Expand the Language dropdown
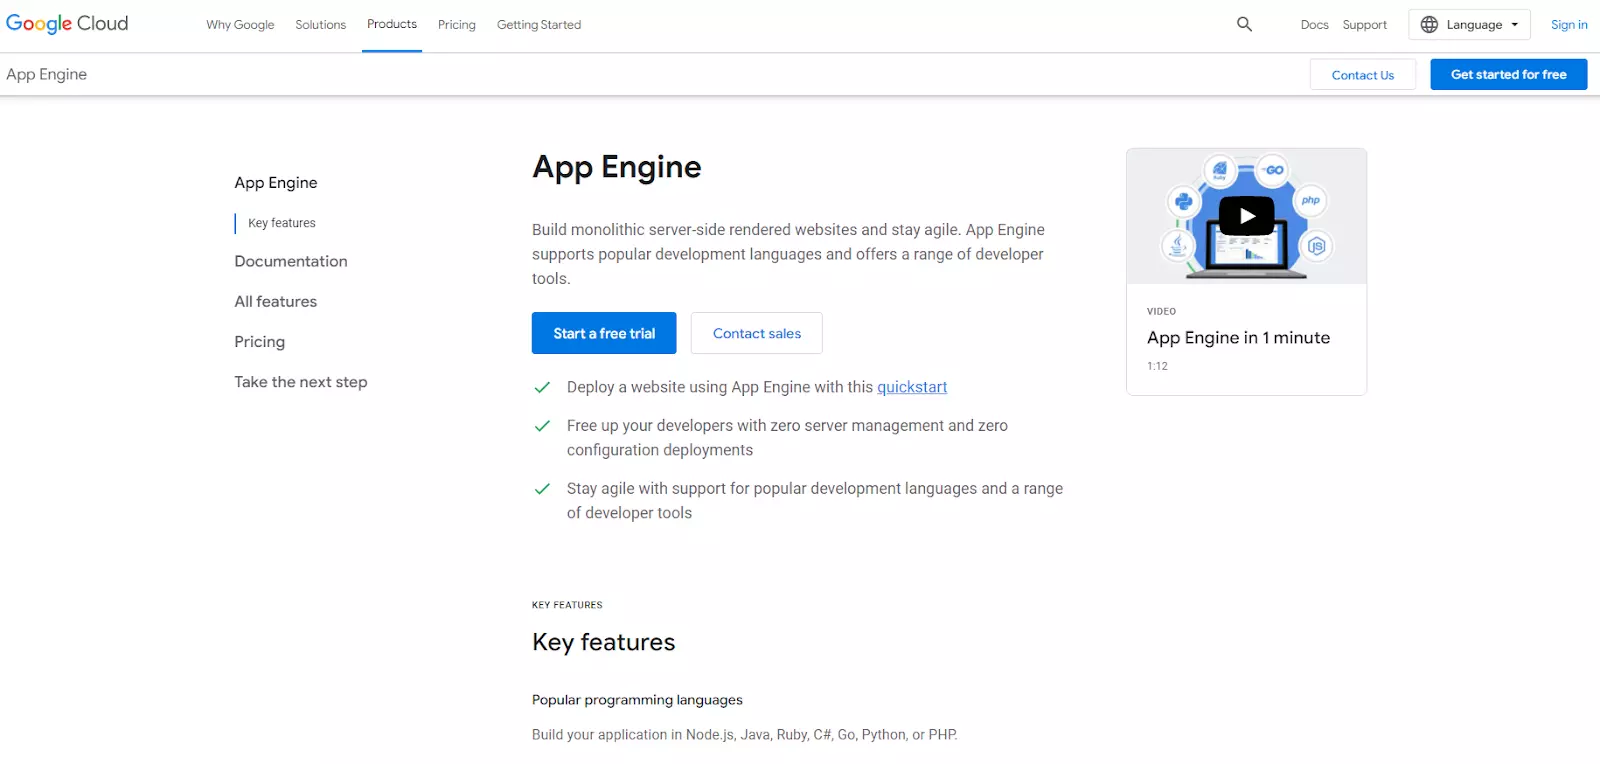 (1469, 24)
